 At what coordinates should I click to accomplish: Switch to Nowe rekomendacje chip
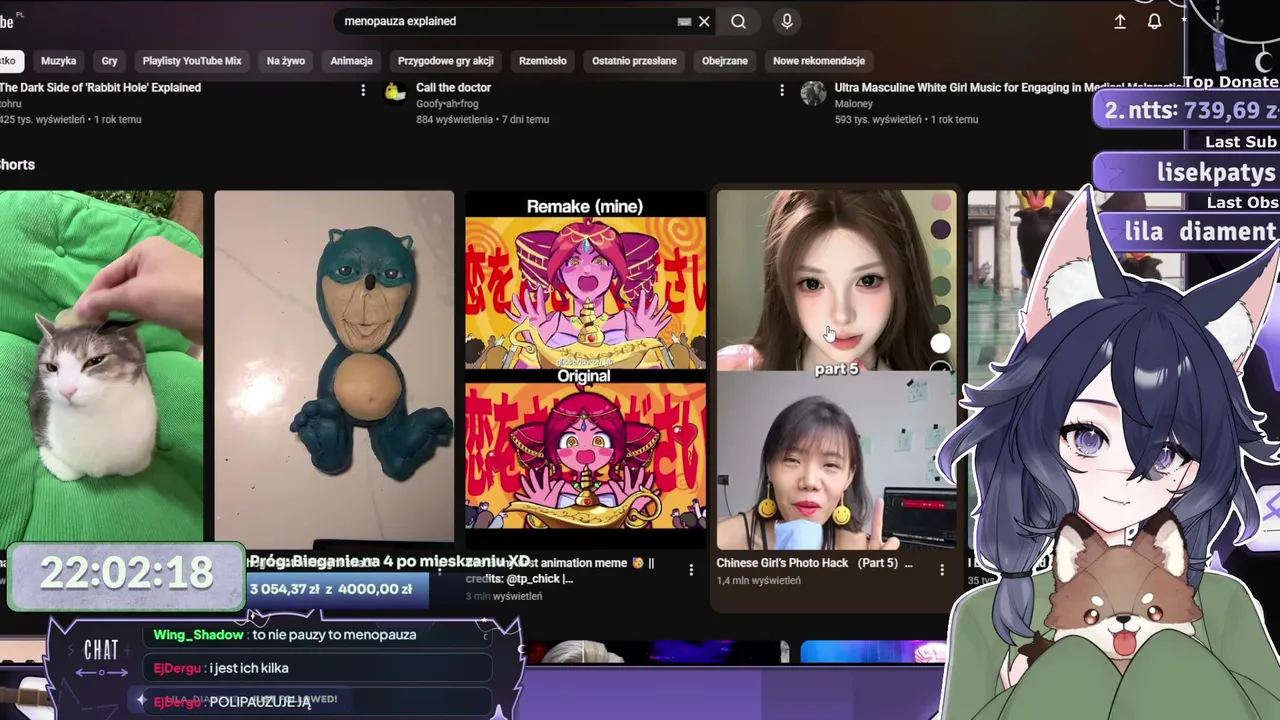click(819, 61)
